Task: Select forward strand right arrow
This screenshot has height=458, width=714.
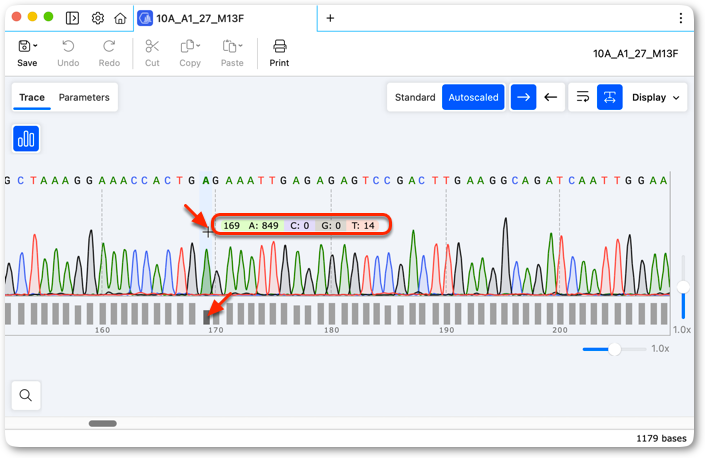Action: 523,97
